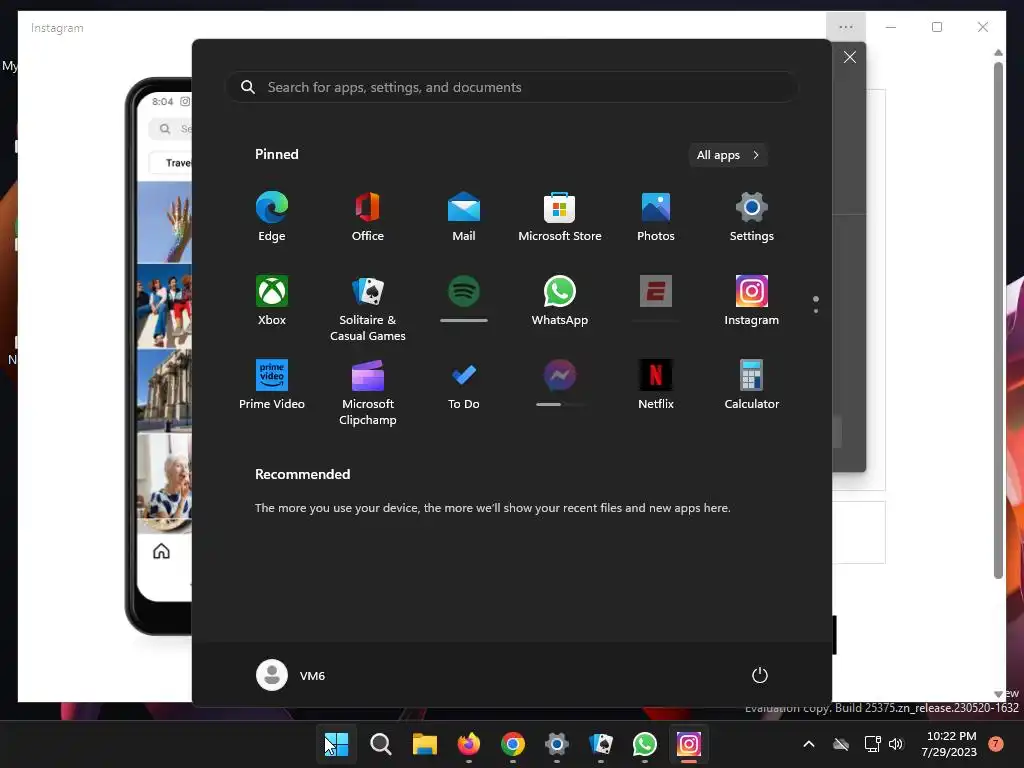Open Settings from pinned apps
This screenshot has width=1024, height=768.
pos(752,217)
